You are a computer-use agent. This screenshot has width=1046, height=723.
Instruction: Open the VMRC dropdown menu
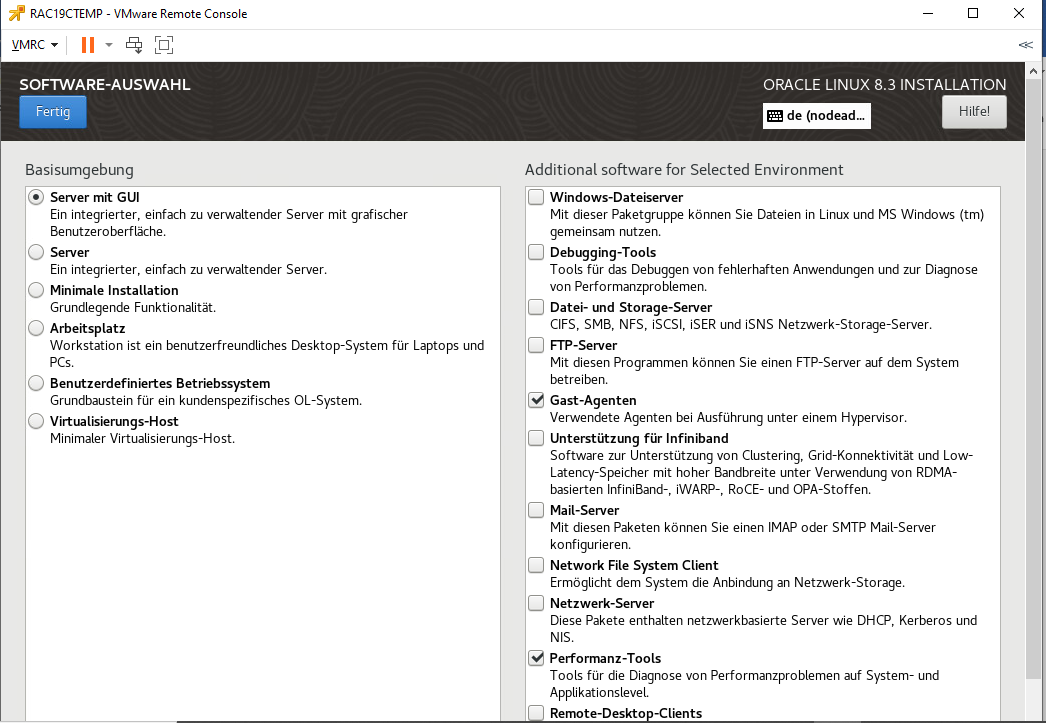point(35,45)
